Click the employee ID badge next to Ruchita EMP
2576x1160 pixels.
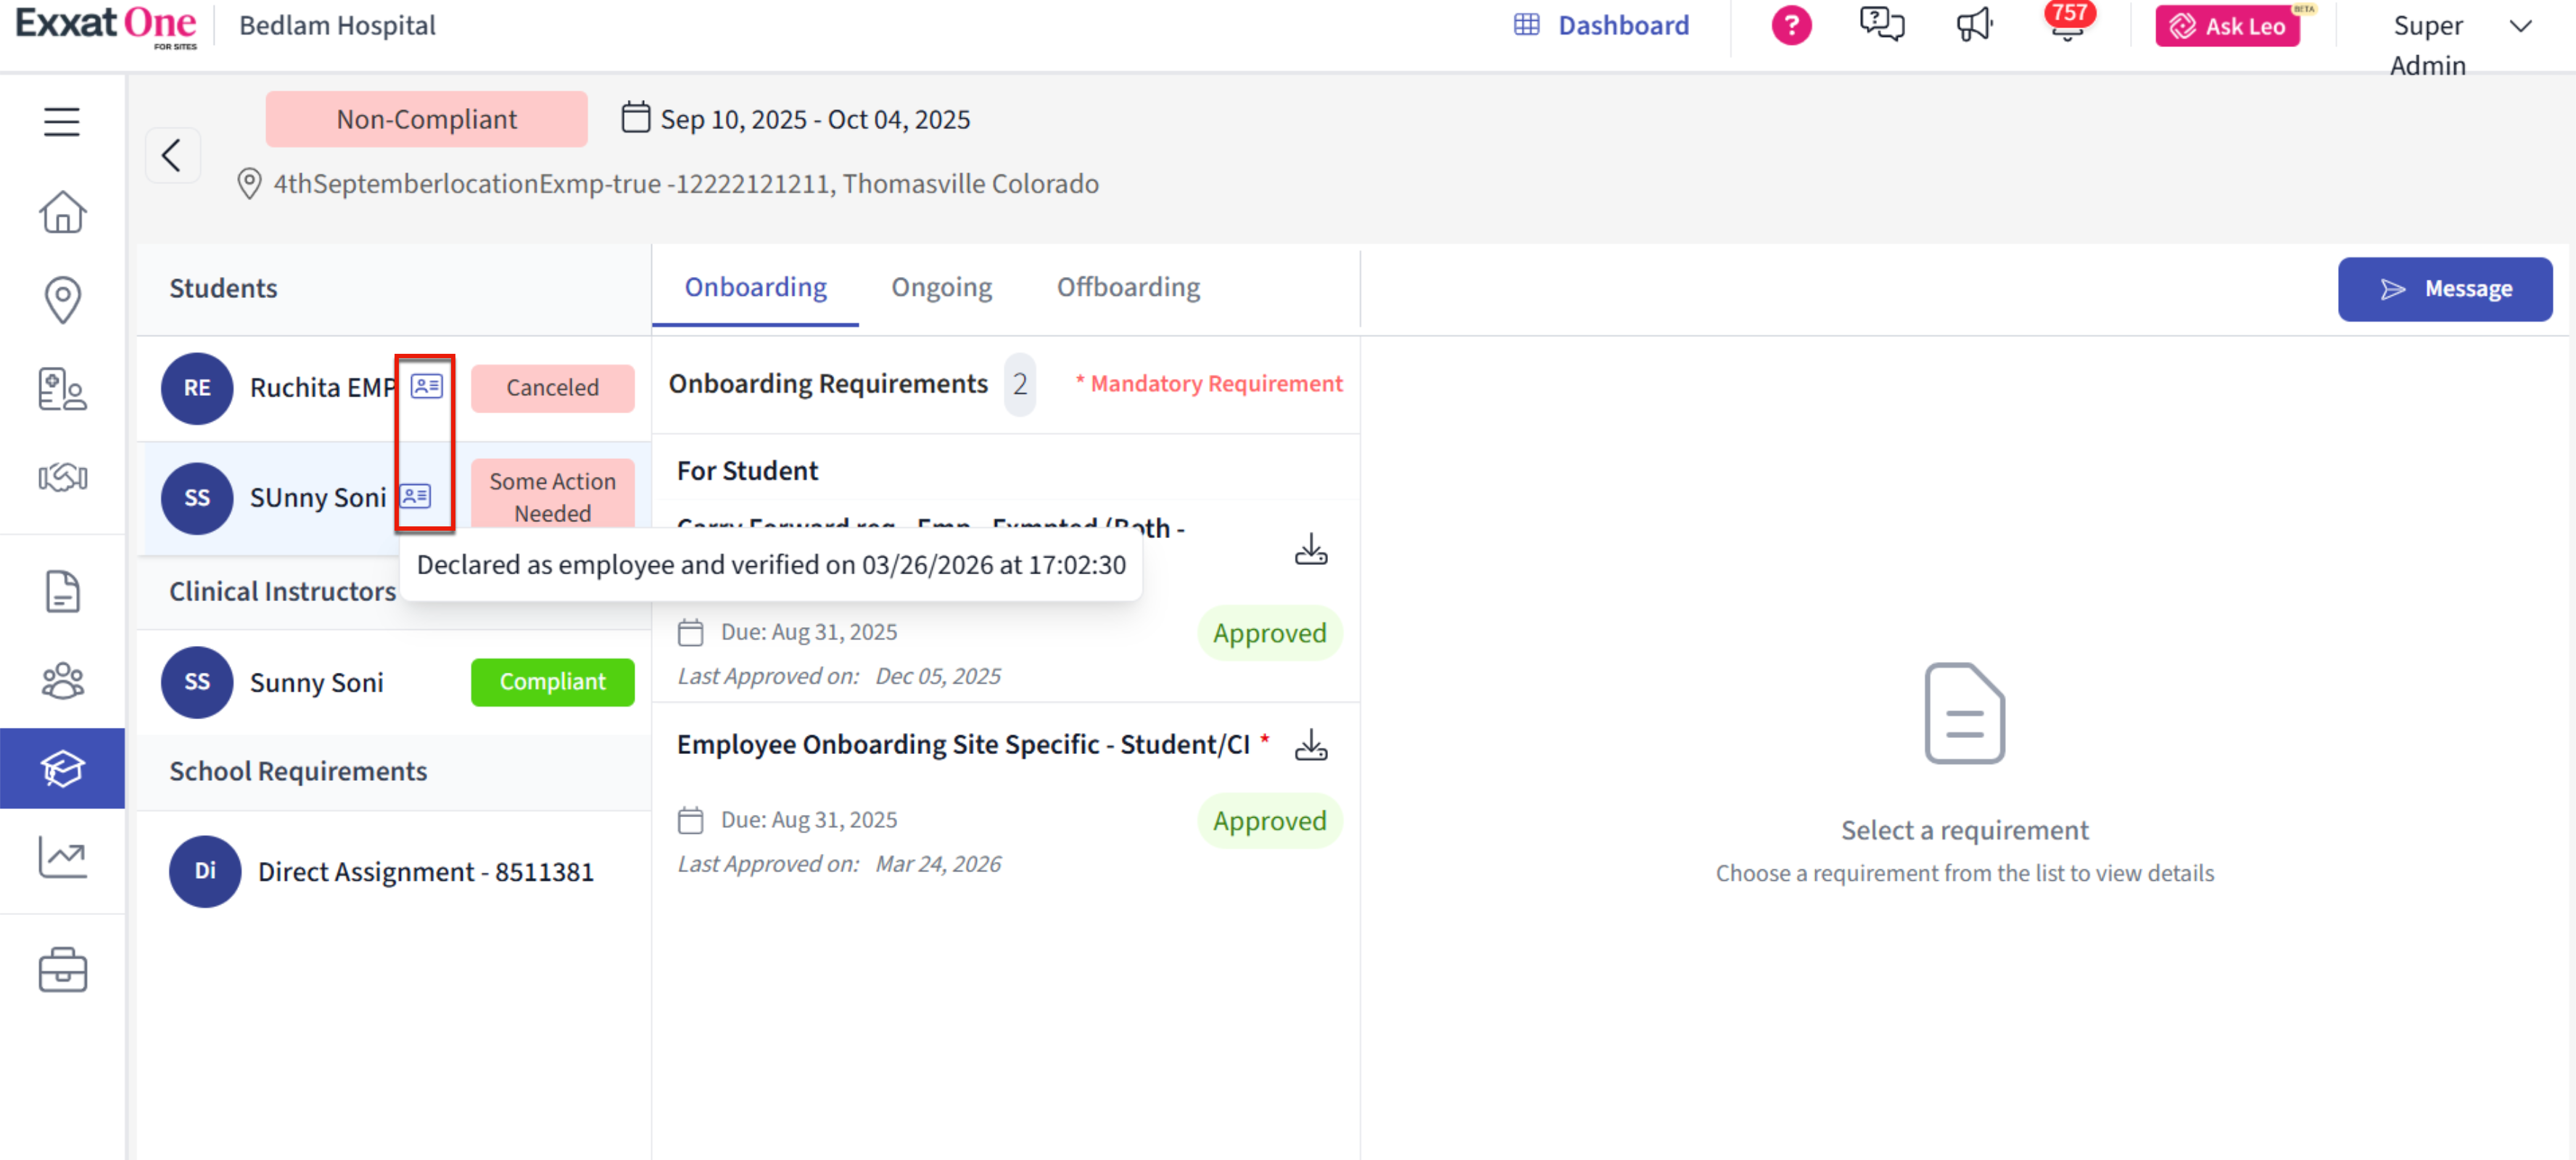point(427,386)
